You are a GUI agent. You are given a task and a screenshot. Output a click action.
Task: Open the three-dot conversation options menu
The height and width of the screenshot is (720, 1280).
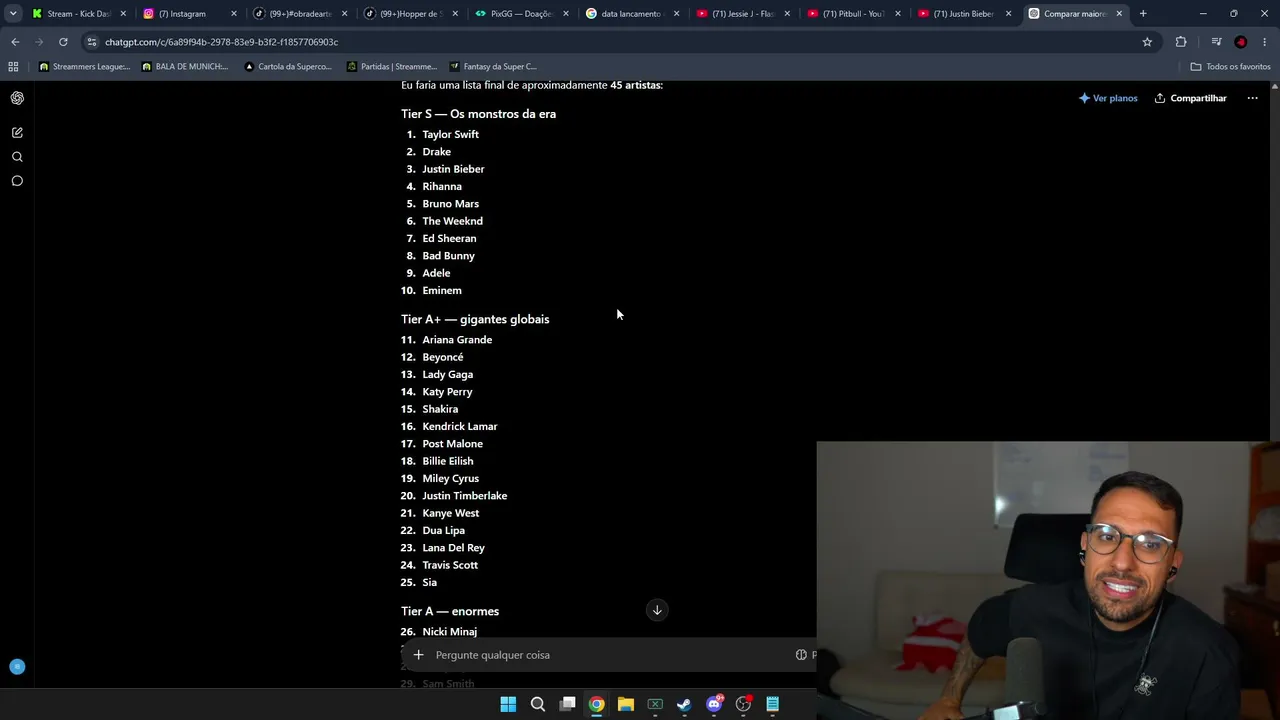[1252, 98]
